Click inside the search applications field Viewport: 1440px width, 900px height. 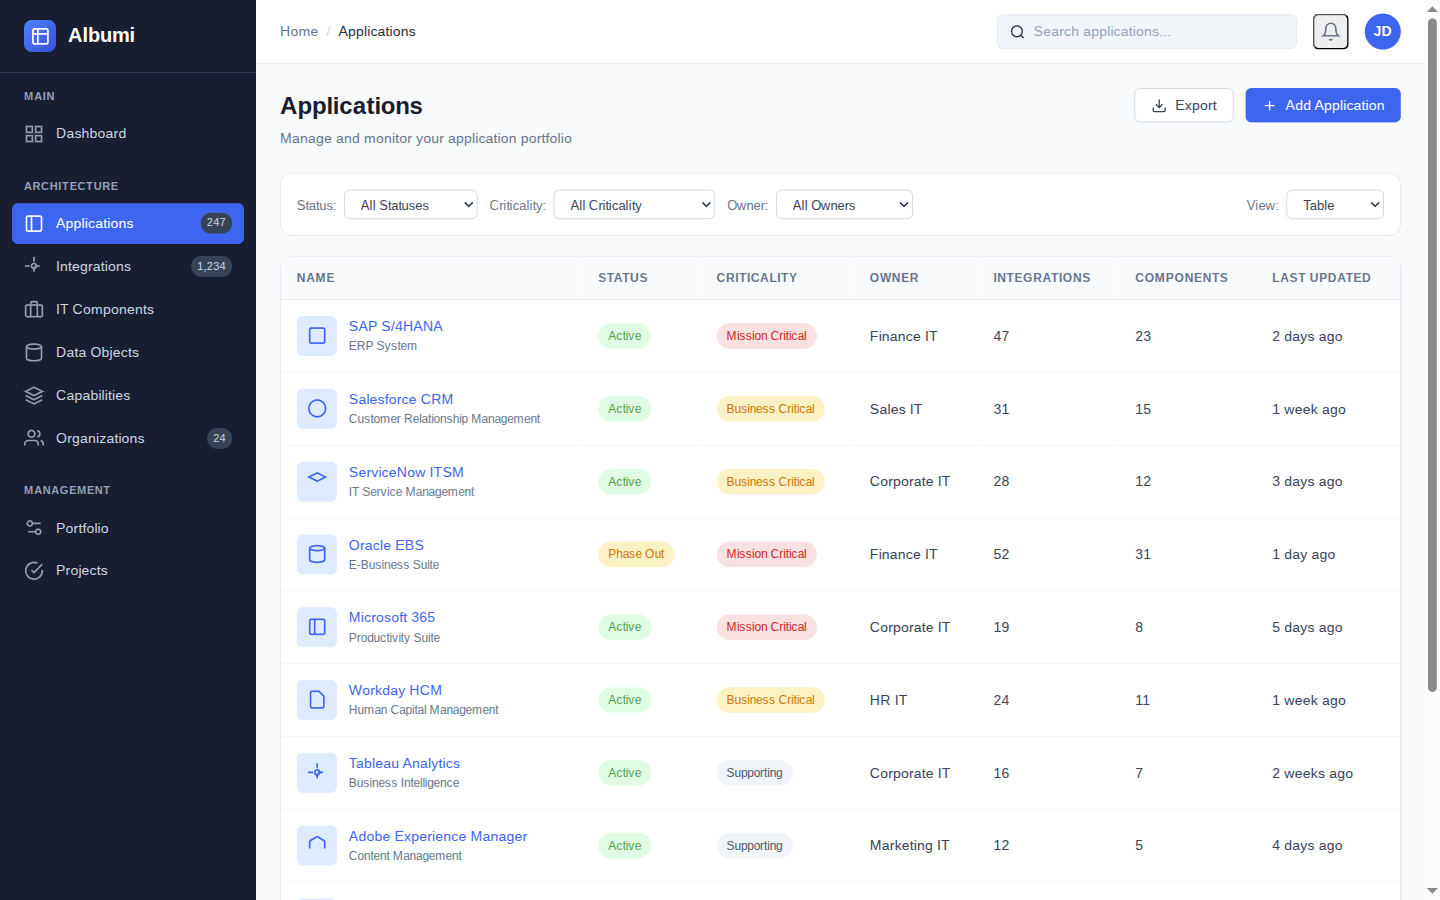coord(1146,31)
